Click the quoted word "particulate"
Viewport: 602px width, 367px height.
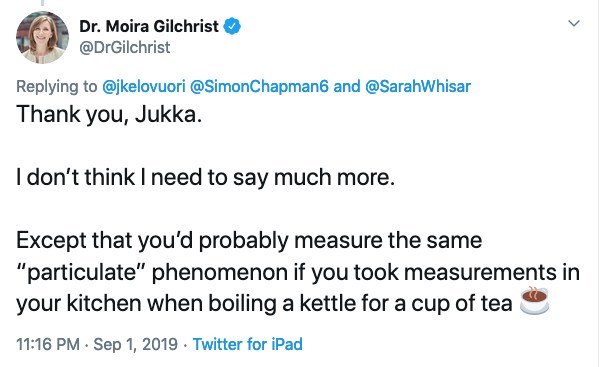pyautogui.click(x=81, y=272)
